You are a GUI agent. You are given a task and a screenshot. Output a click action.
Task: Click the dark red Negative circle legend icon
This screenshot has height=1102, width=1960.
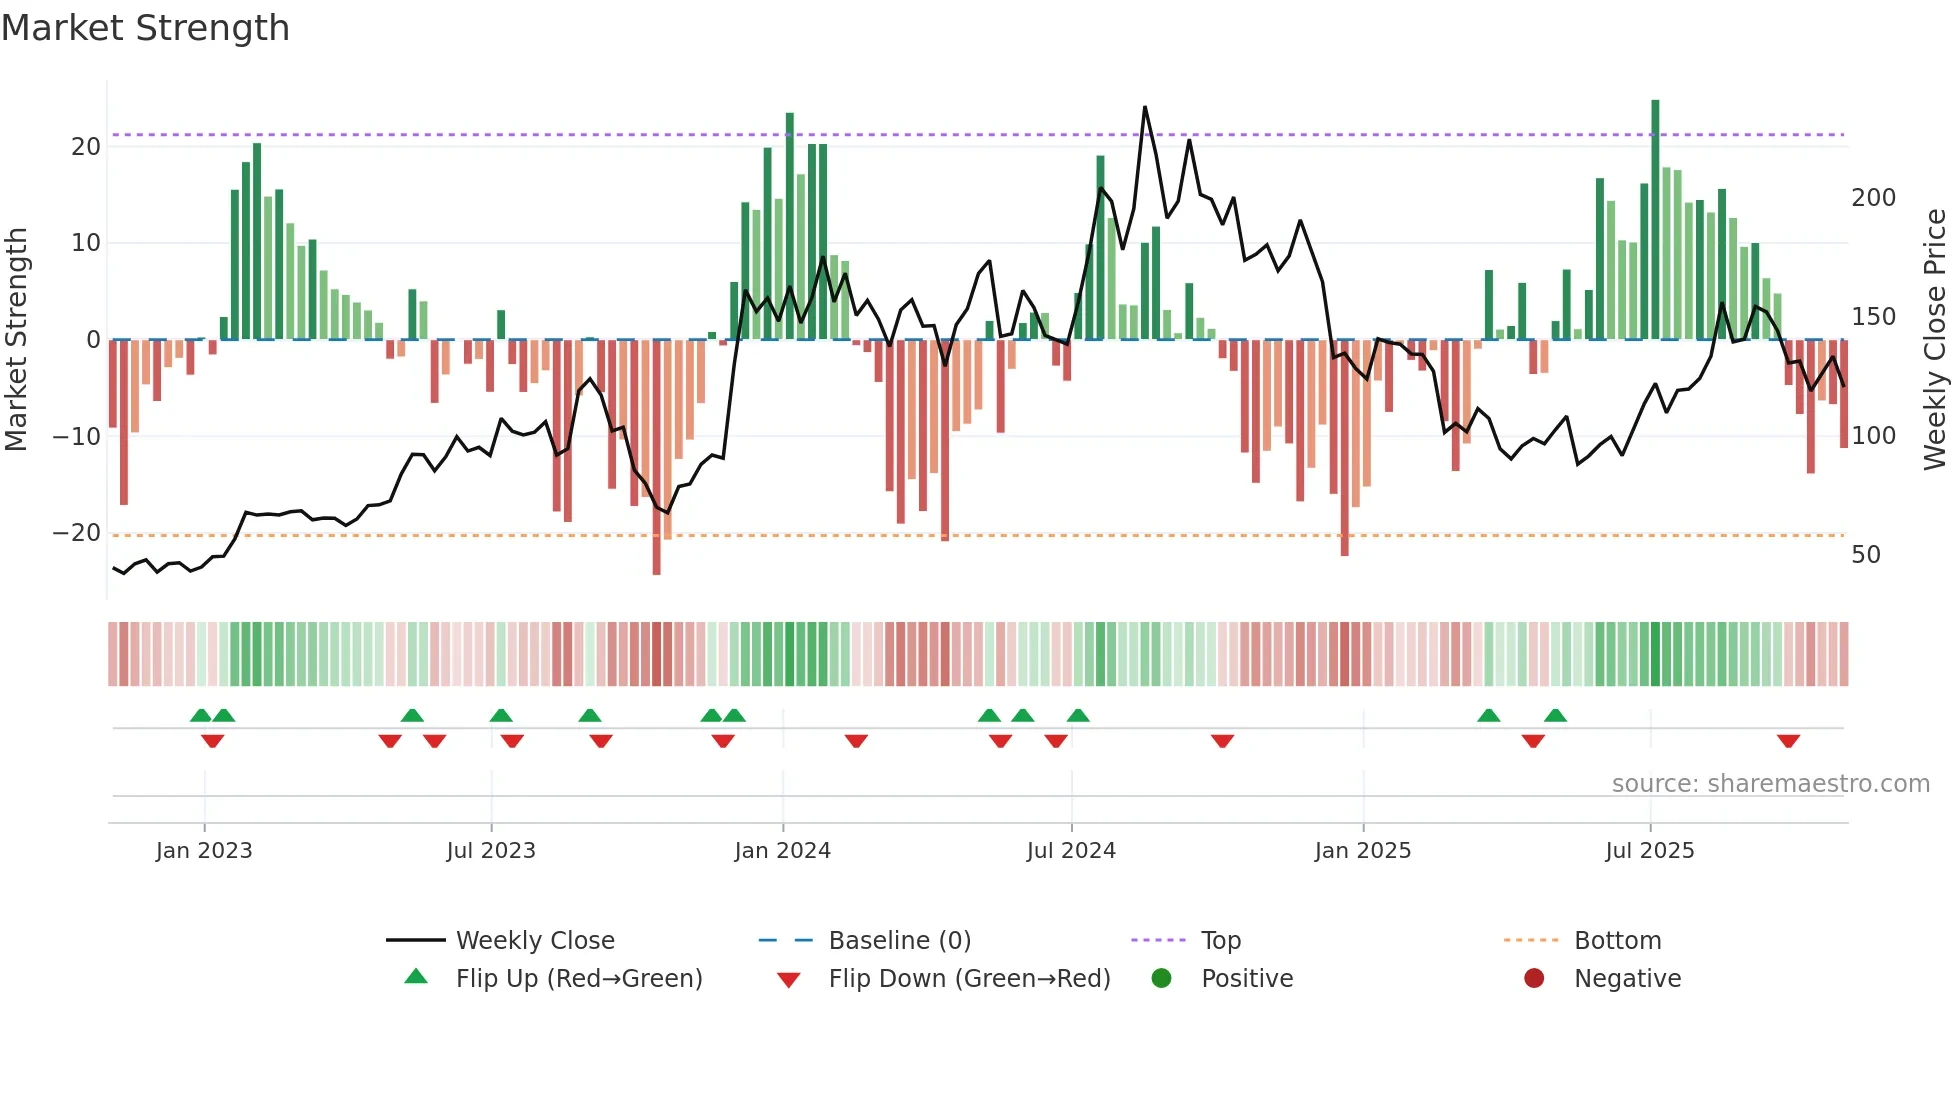click(1534, 978)
